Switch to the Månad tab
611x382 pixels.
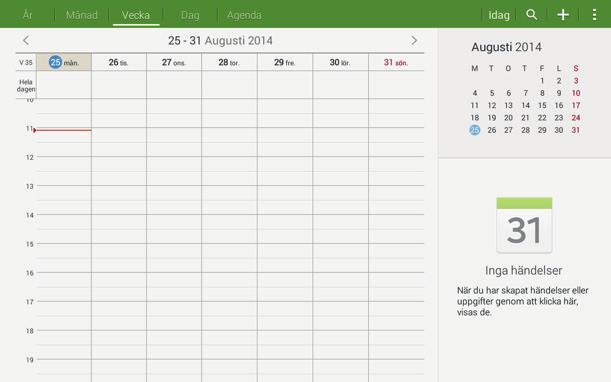pos(82,15)
